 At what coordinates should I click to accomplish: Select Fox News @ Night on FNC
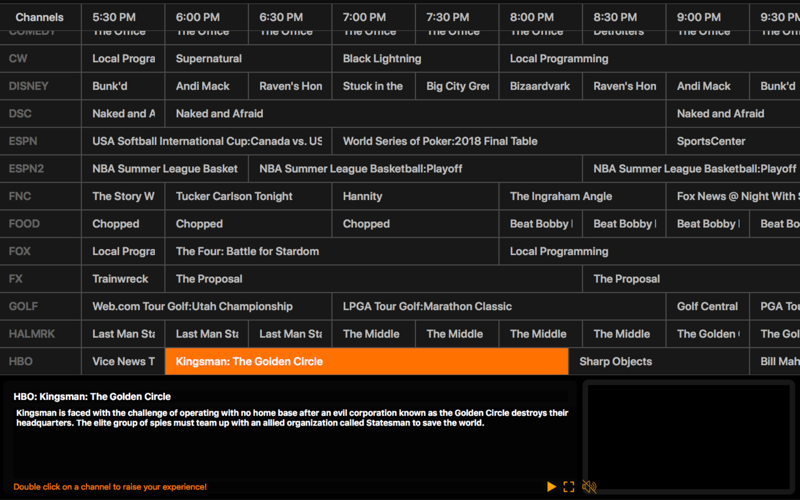click(x=733, y=196)
